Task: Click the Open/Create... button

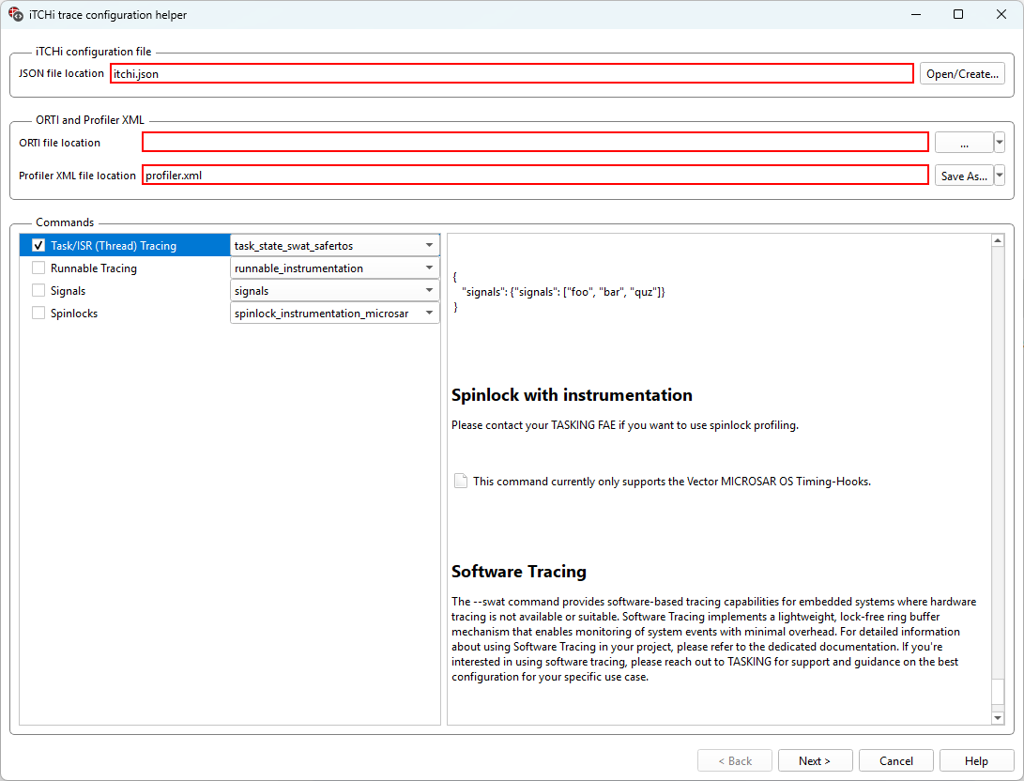Action: (x=961, y=74)
